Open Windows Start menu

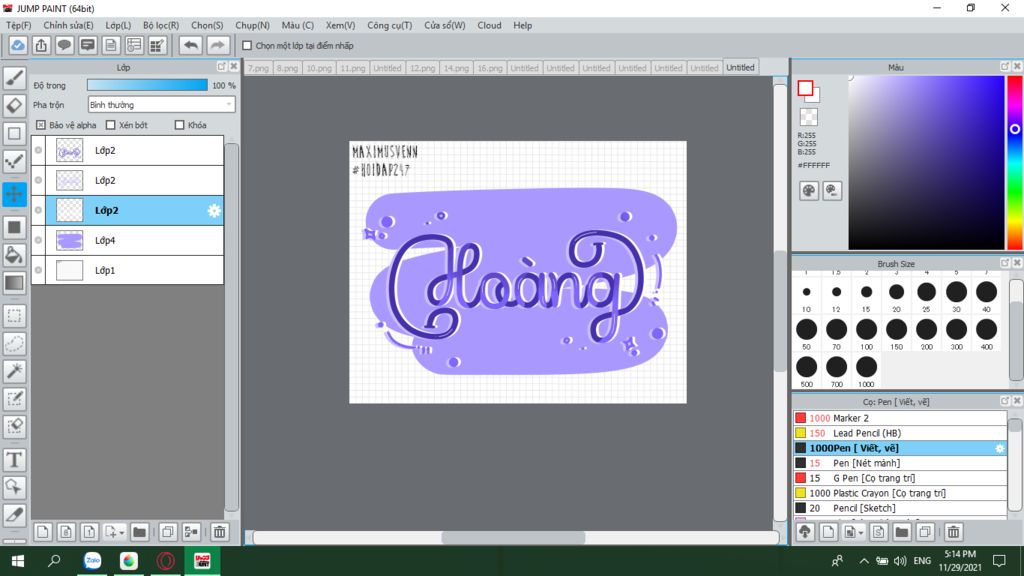(18, 561)
